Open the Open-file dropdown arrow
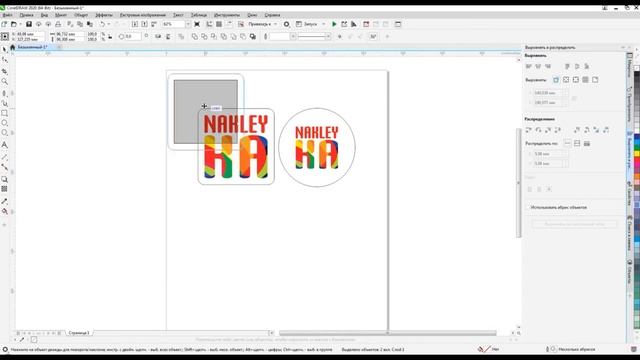This screenshot has width=640, height=360. pos(20,24)
